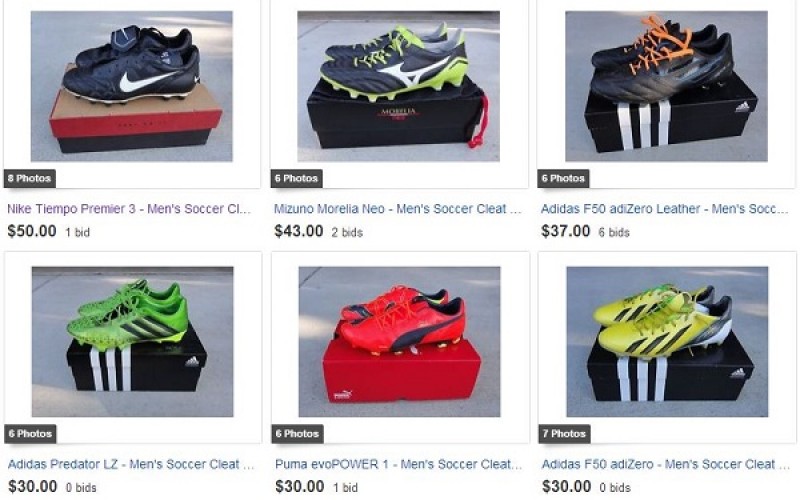Open the Nike Tiempo Premier 3 listing title
The width and height of the screenshot is (800, 500).
[129, 209]
